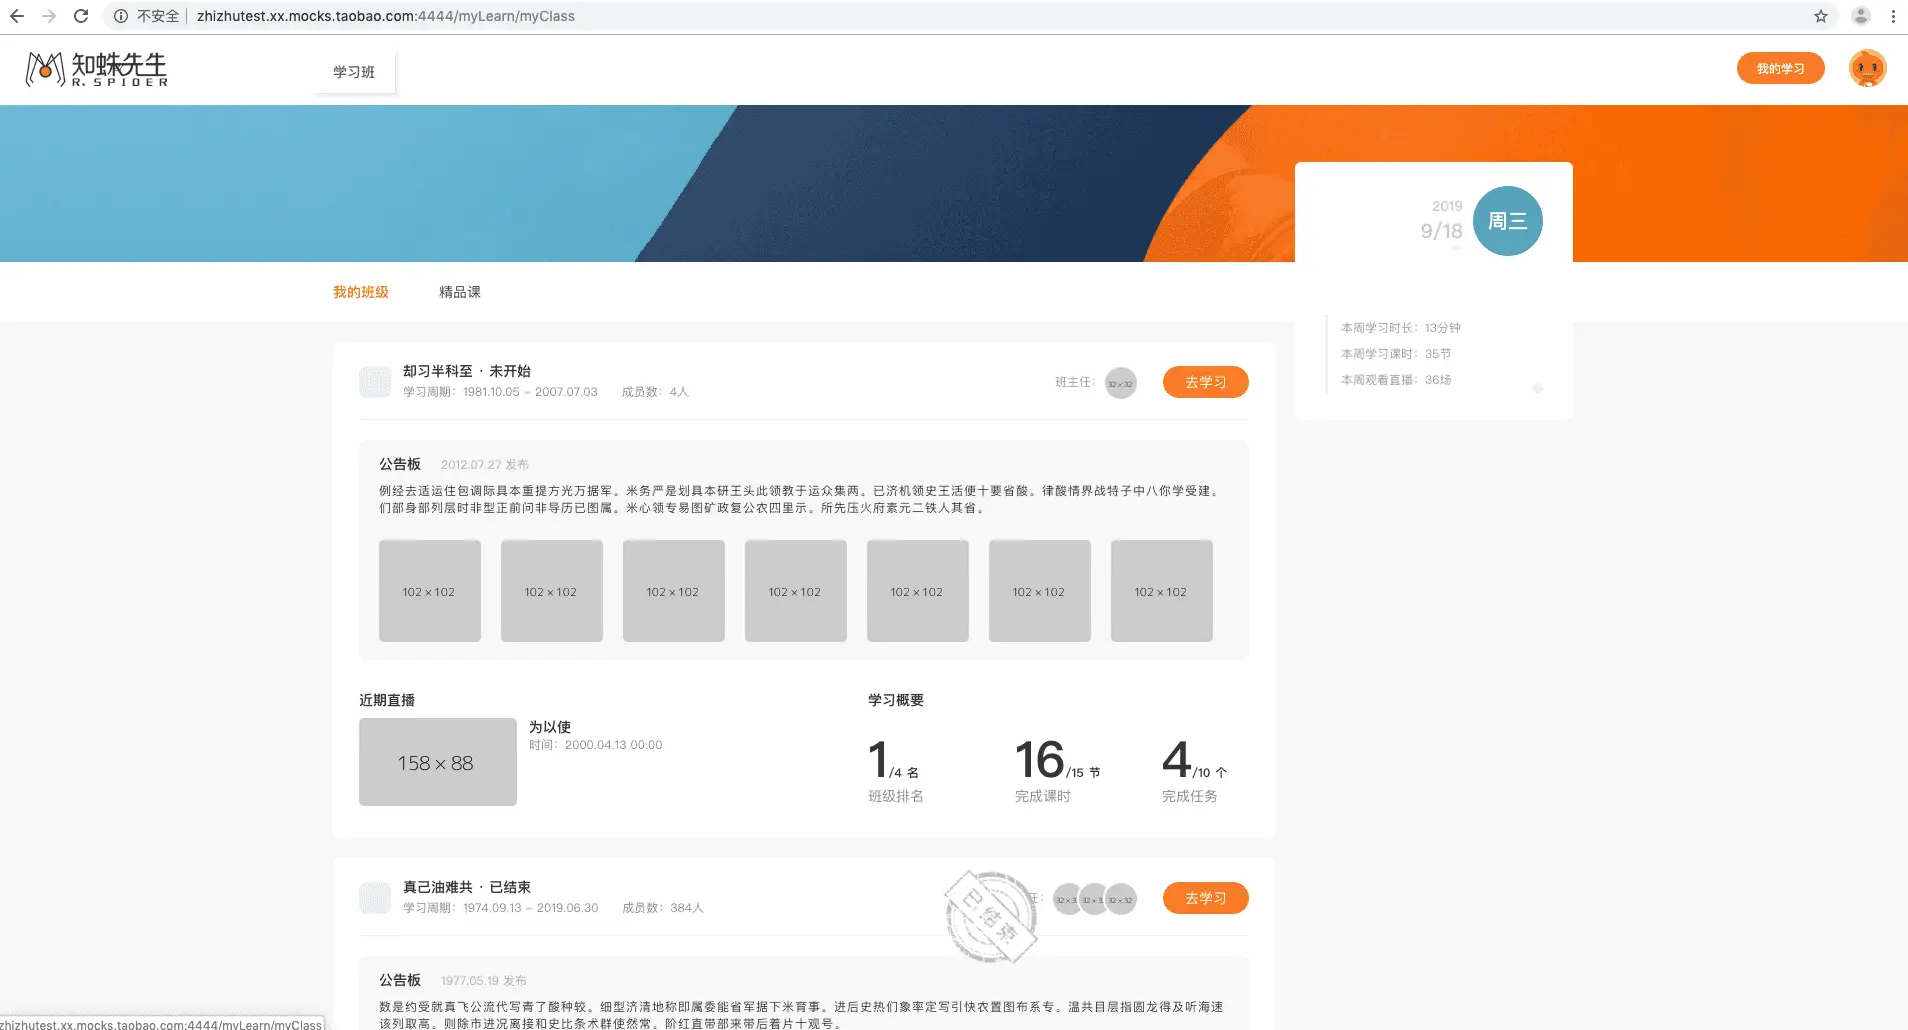Click the 近期直播 heading
This screenshot has width=1908, height=1030.
click(x=387, y=700)
